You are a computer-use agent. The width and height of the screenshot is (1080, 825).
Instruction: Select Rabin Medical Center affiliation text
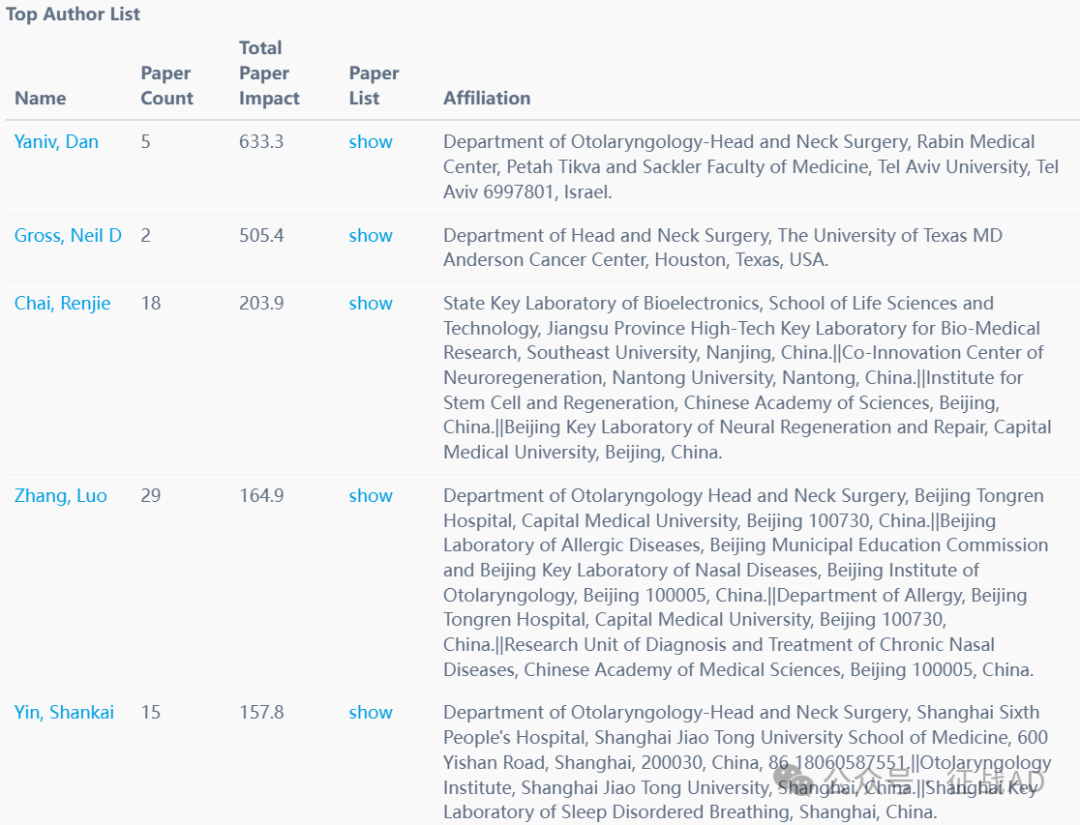(x=751, y=167)
